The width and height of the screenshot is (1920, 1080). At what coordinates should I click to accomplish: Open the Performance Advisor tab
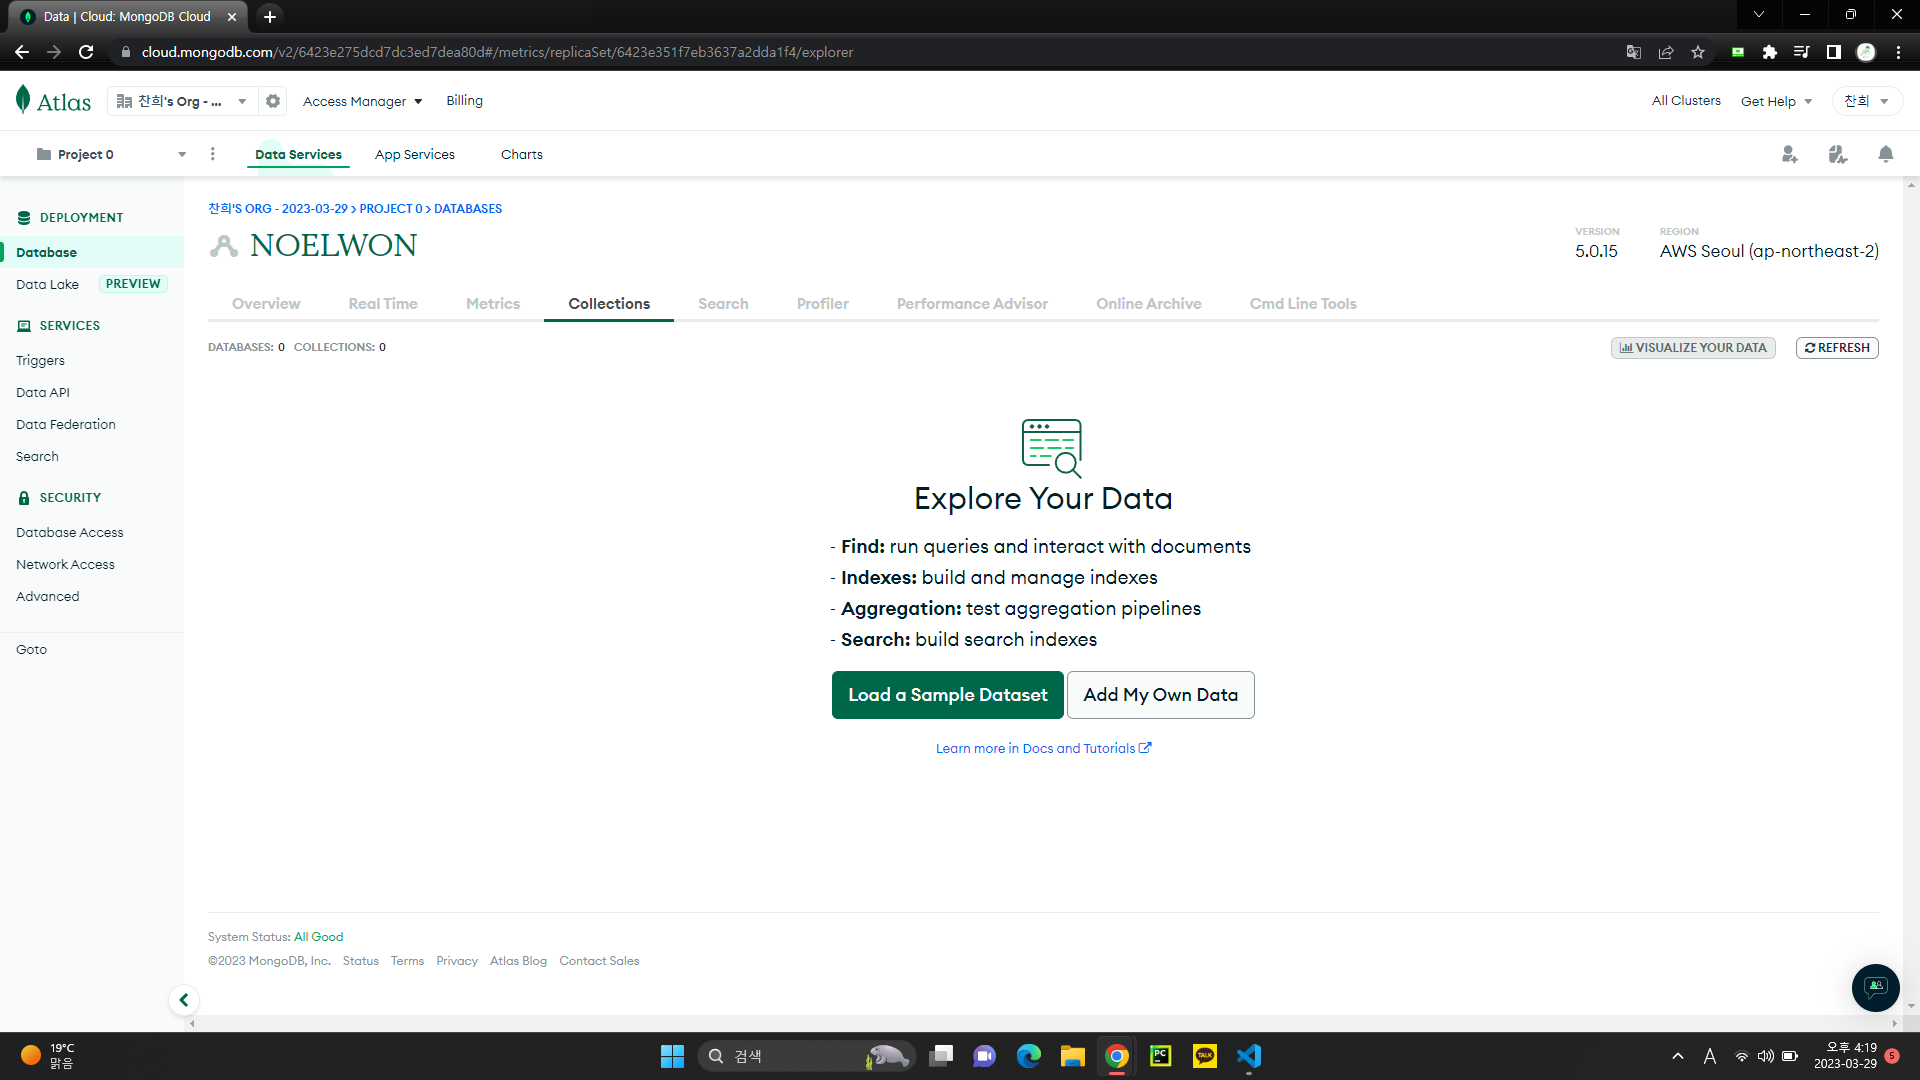click(x=972, y=303)
